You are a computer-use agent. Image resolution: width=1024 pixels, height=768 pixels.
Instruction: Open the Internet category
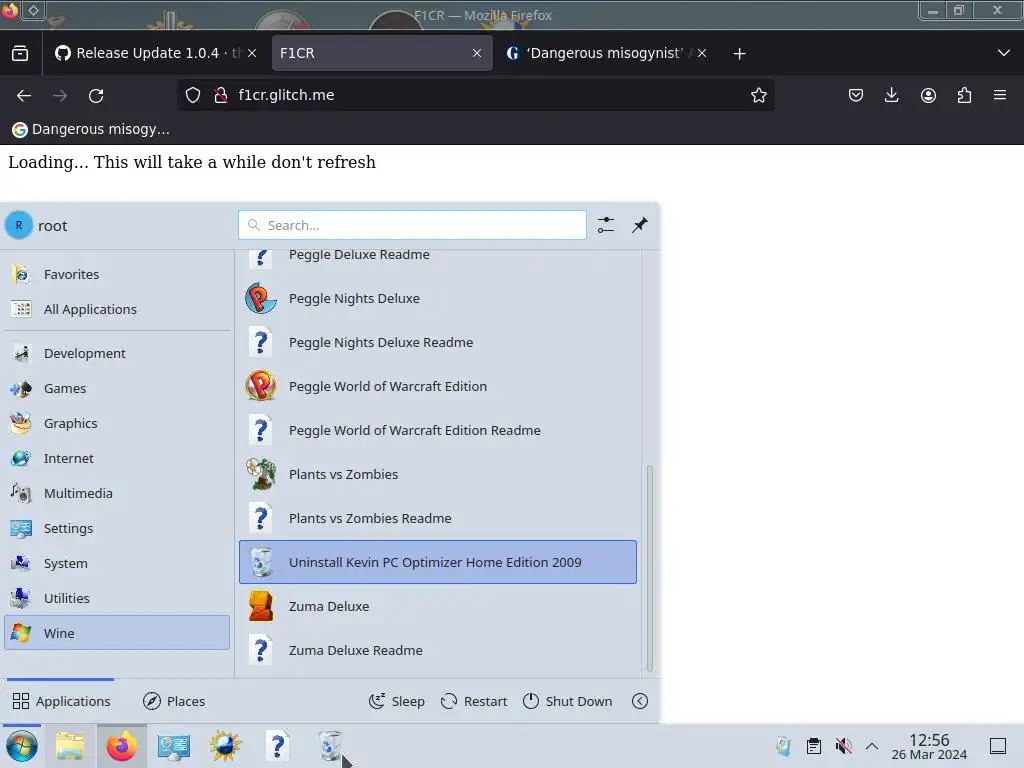117,458
